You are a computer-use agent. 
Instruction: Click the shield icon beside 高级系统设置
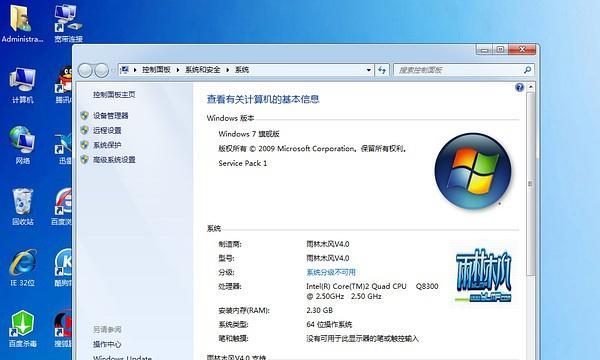(85, 160)
